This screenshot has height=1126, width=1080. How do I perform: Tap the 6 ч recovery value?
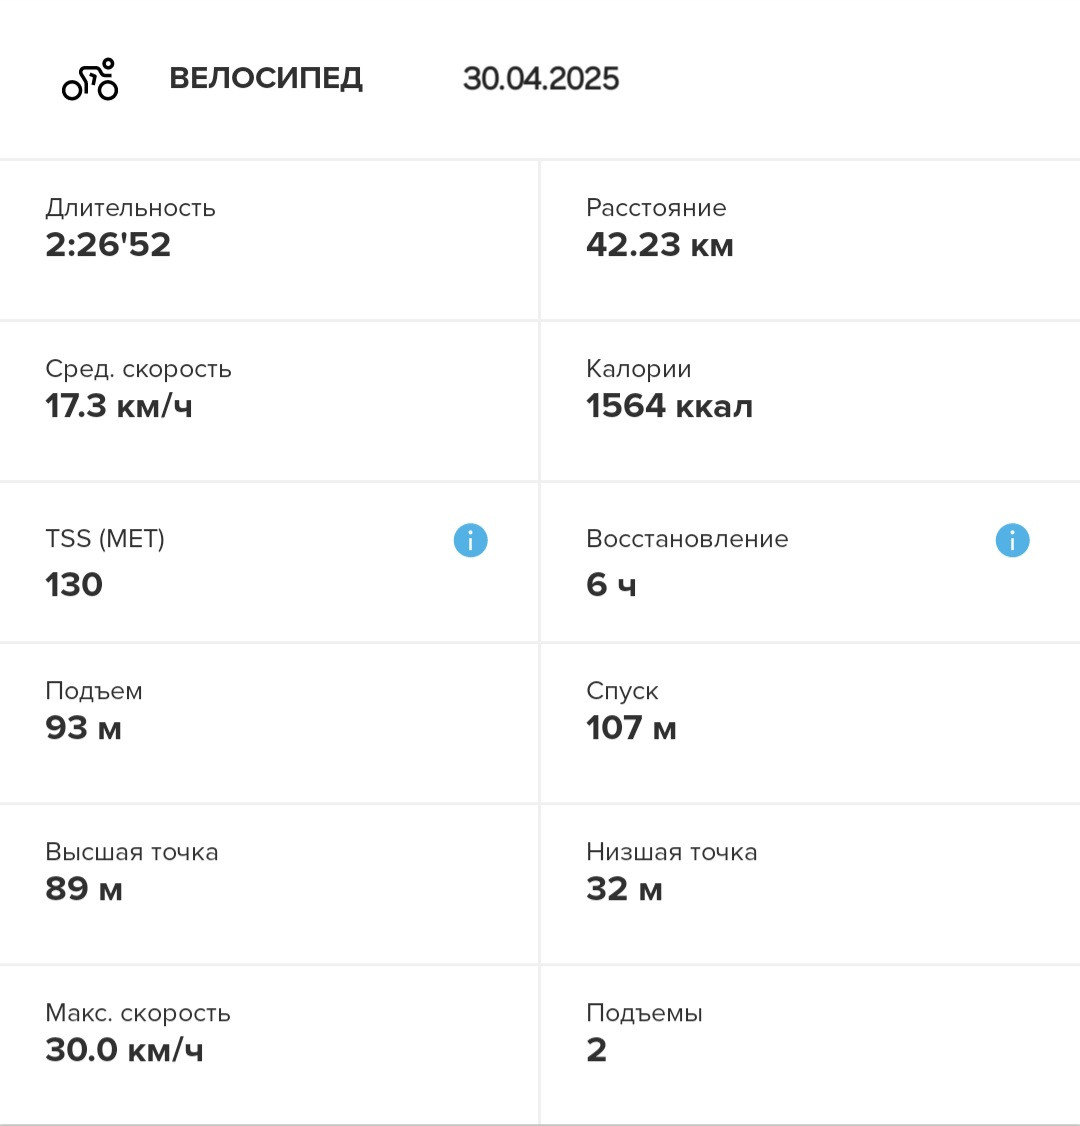tap(611, 585)
